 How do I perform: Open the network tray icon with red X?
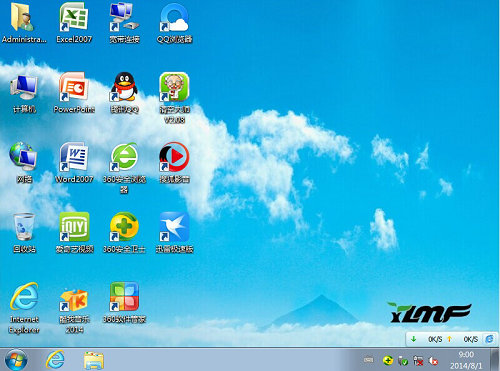(418, 360)
